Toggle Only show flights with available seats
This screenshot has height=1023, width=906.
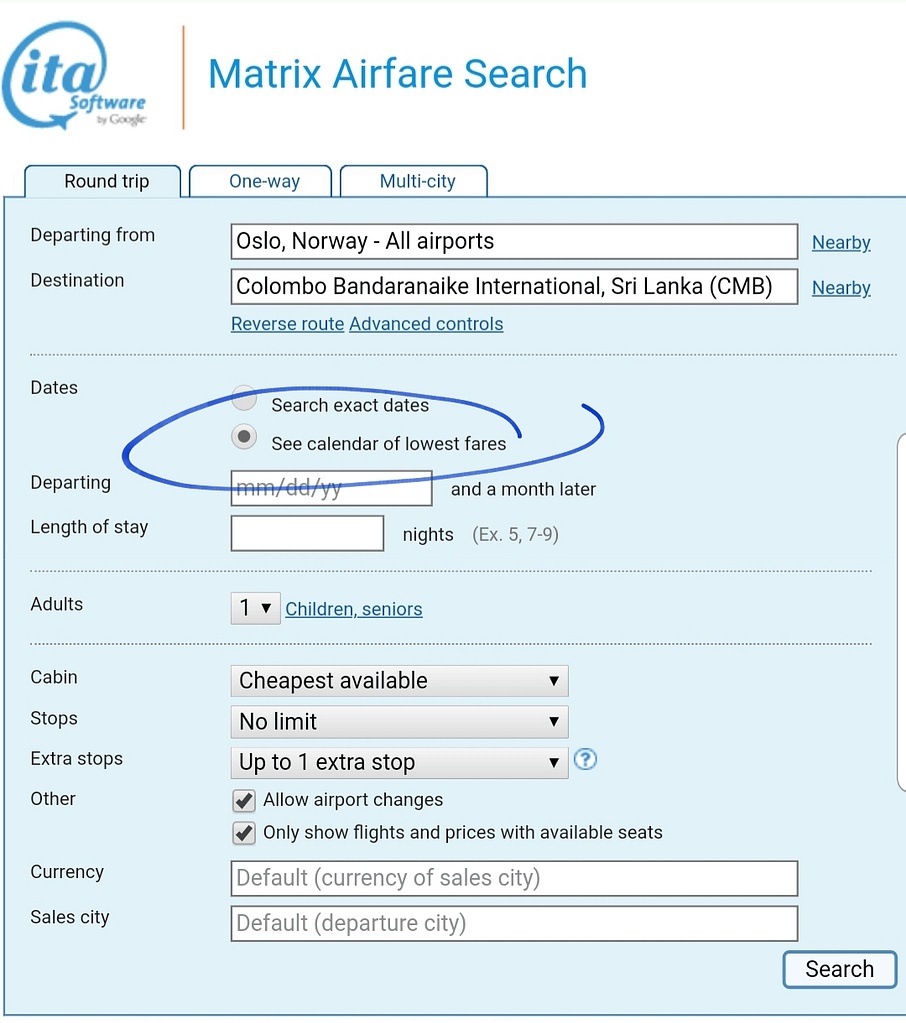[243, 833]
